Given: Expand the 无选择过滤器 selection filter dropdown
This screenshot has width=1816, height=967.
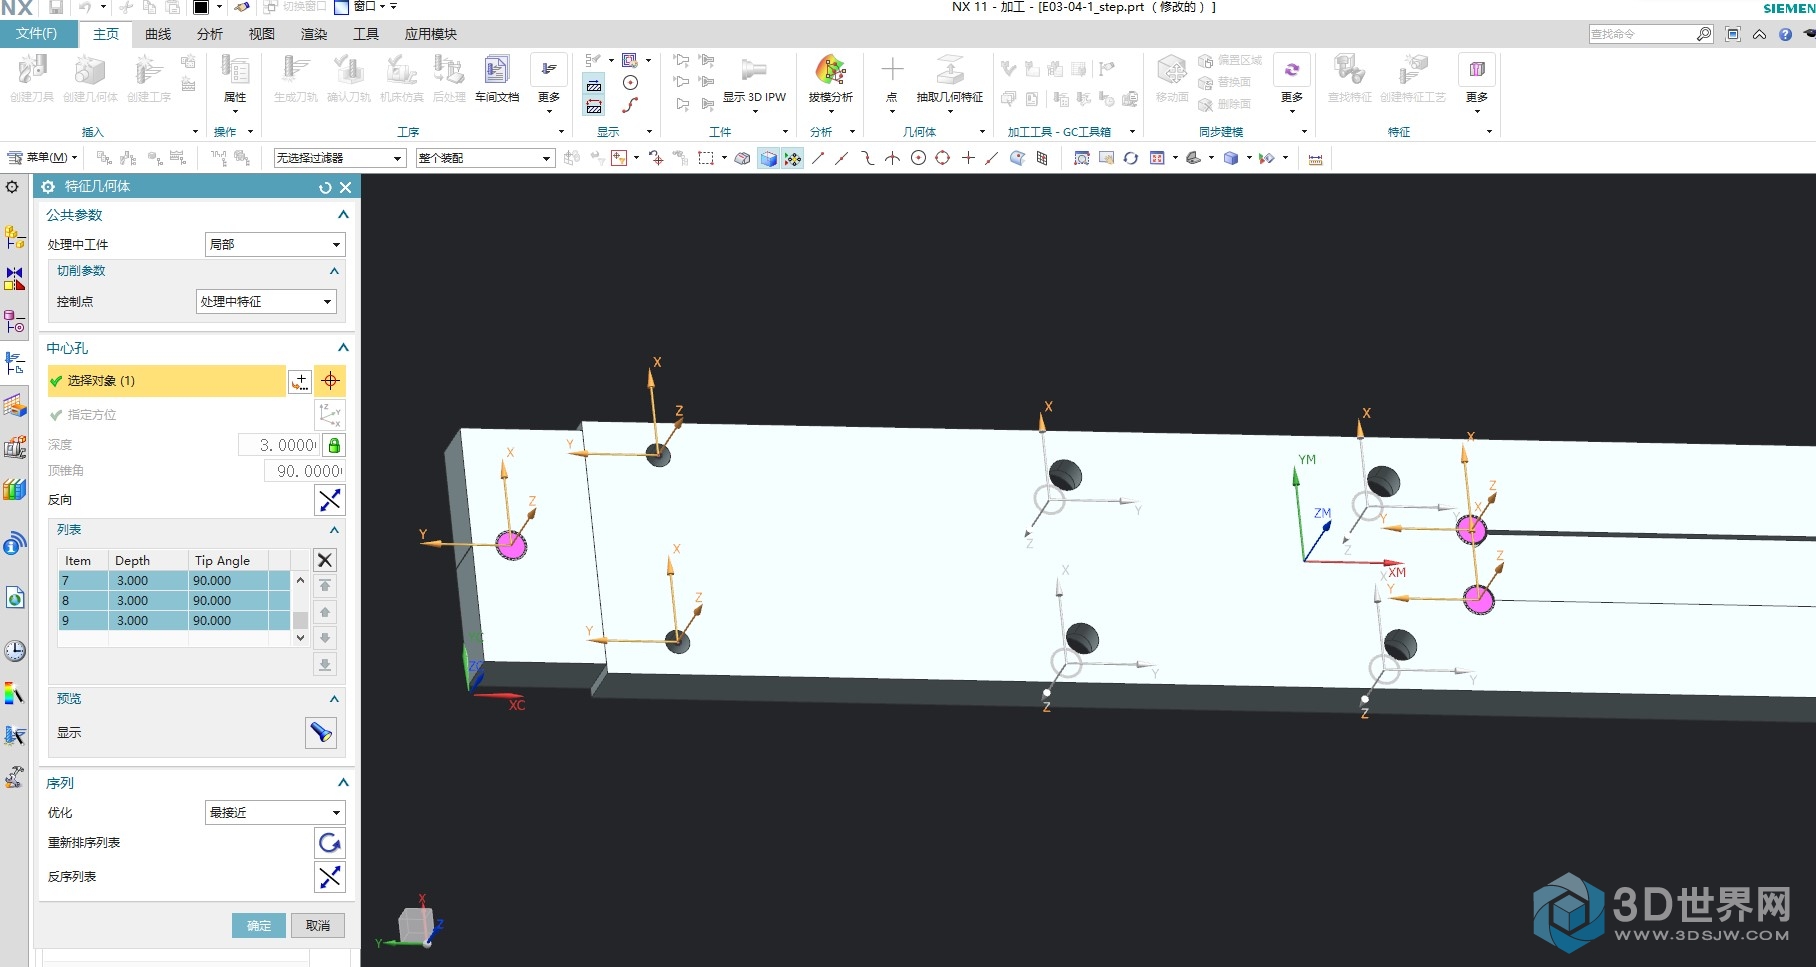Looking at the screenshot, I should click(340, 158).
